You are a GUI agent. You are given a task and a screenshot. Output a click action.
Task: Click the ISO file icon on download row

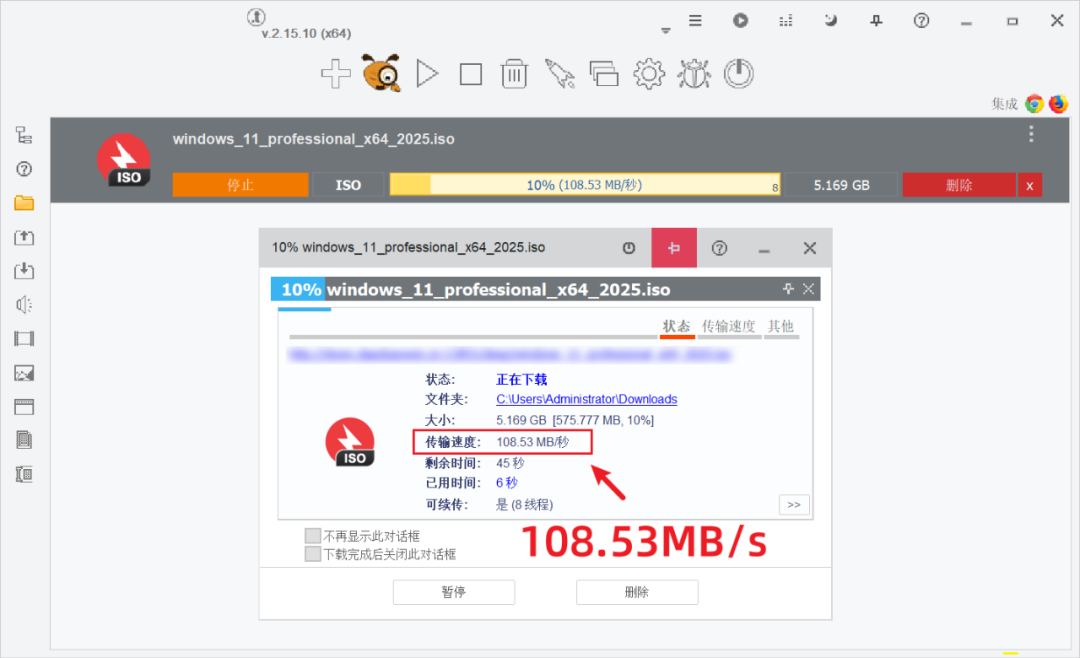[x=124, y=161]
